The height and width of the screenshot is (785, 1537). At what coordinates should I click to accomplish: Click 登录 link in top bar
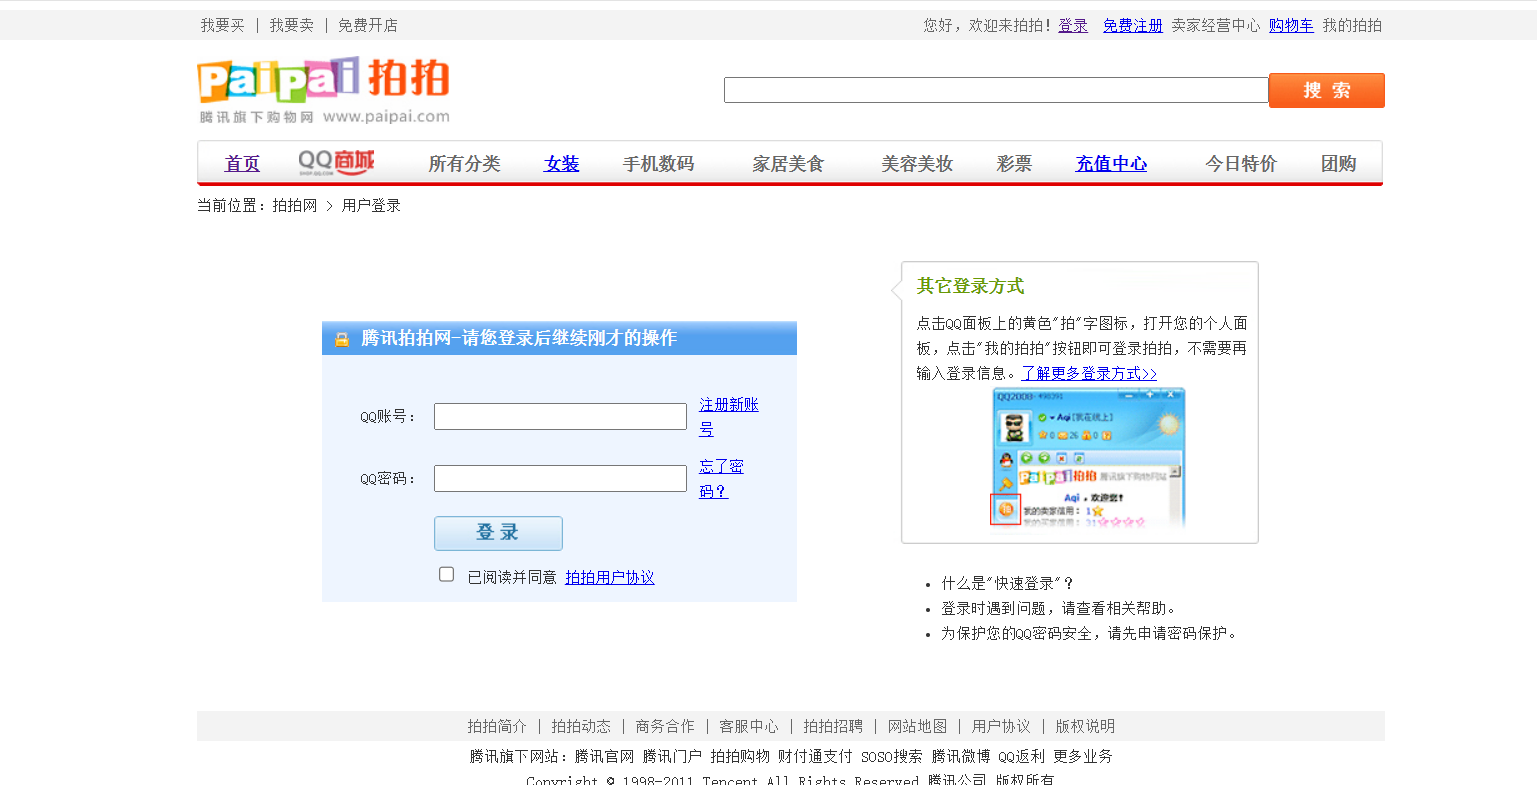(x=1073, y=25)
